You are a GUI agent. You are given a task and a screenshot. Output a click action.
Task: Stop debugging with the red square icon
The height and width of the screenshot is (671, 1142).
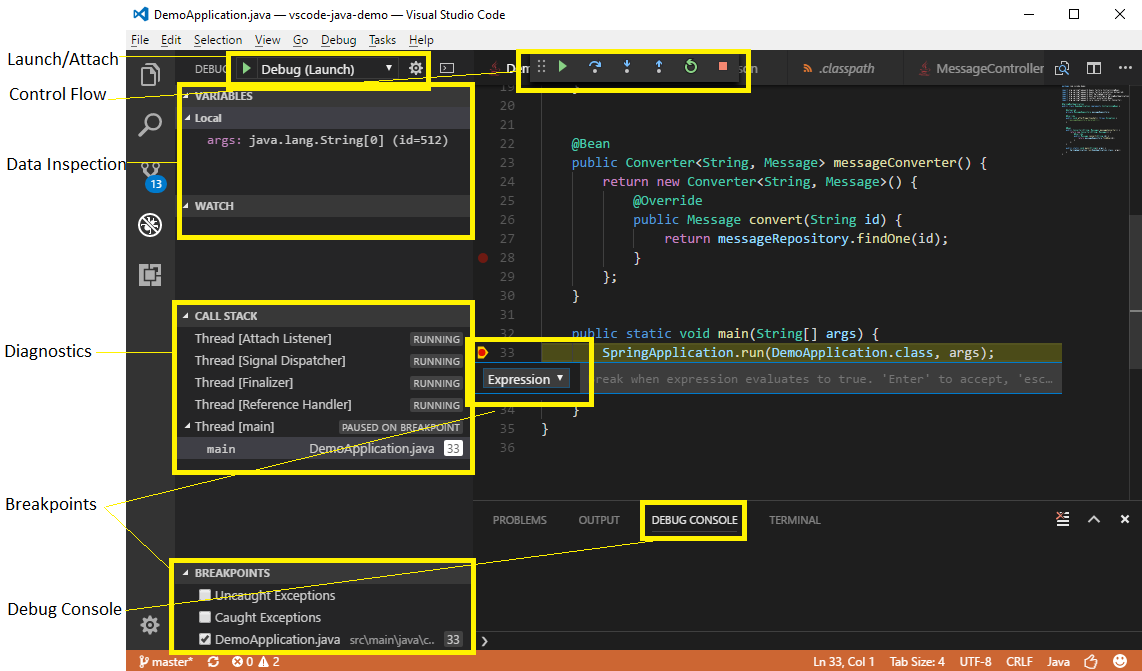[x=722, y=67]
